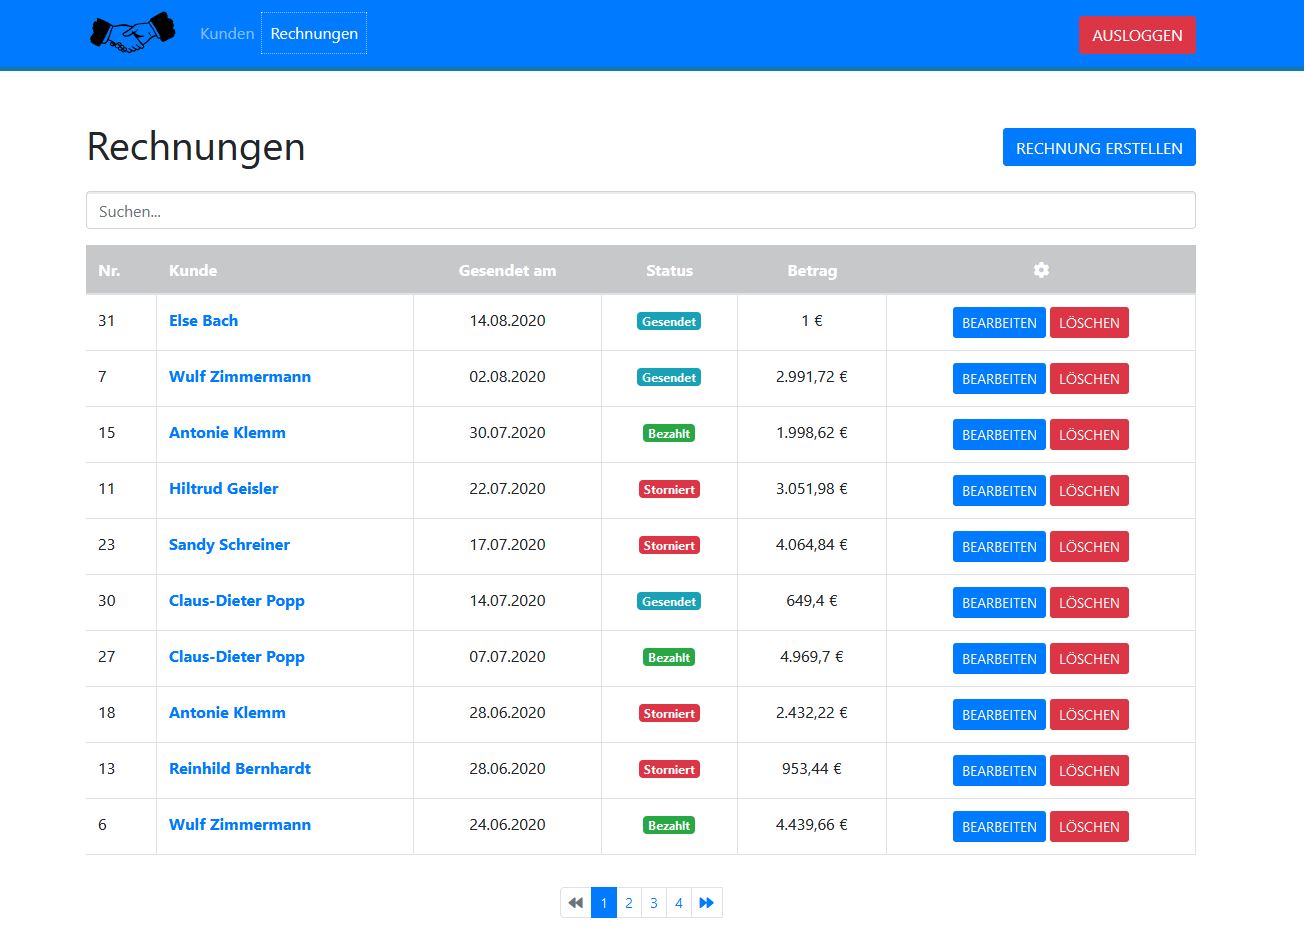Click the handshake logo icon
Screen dimensions: 1304x943
click(x=132, y=33)
